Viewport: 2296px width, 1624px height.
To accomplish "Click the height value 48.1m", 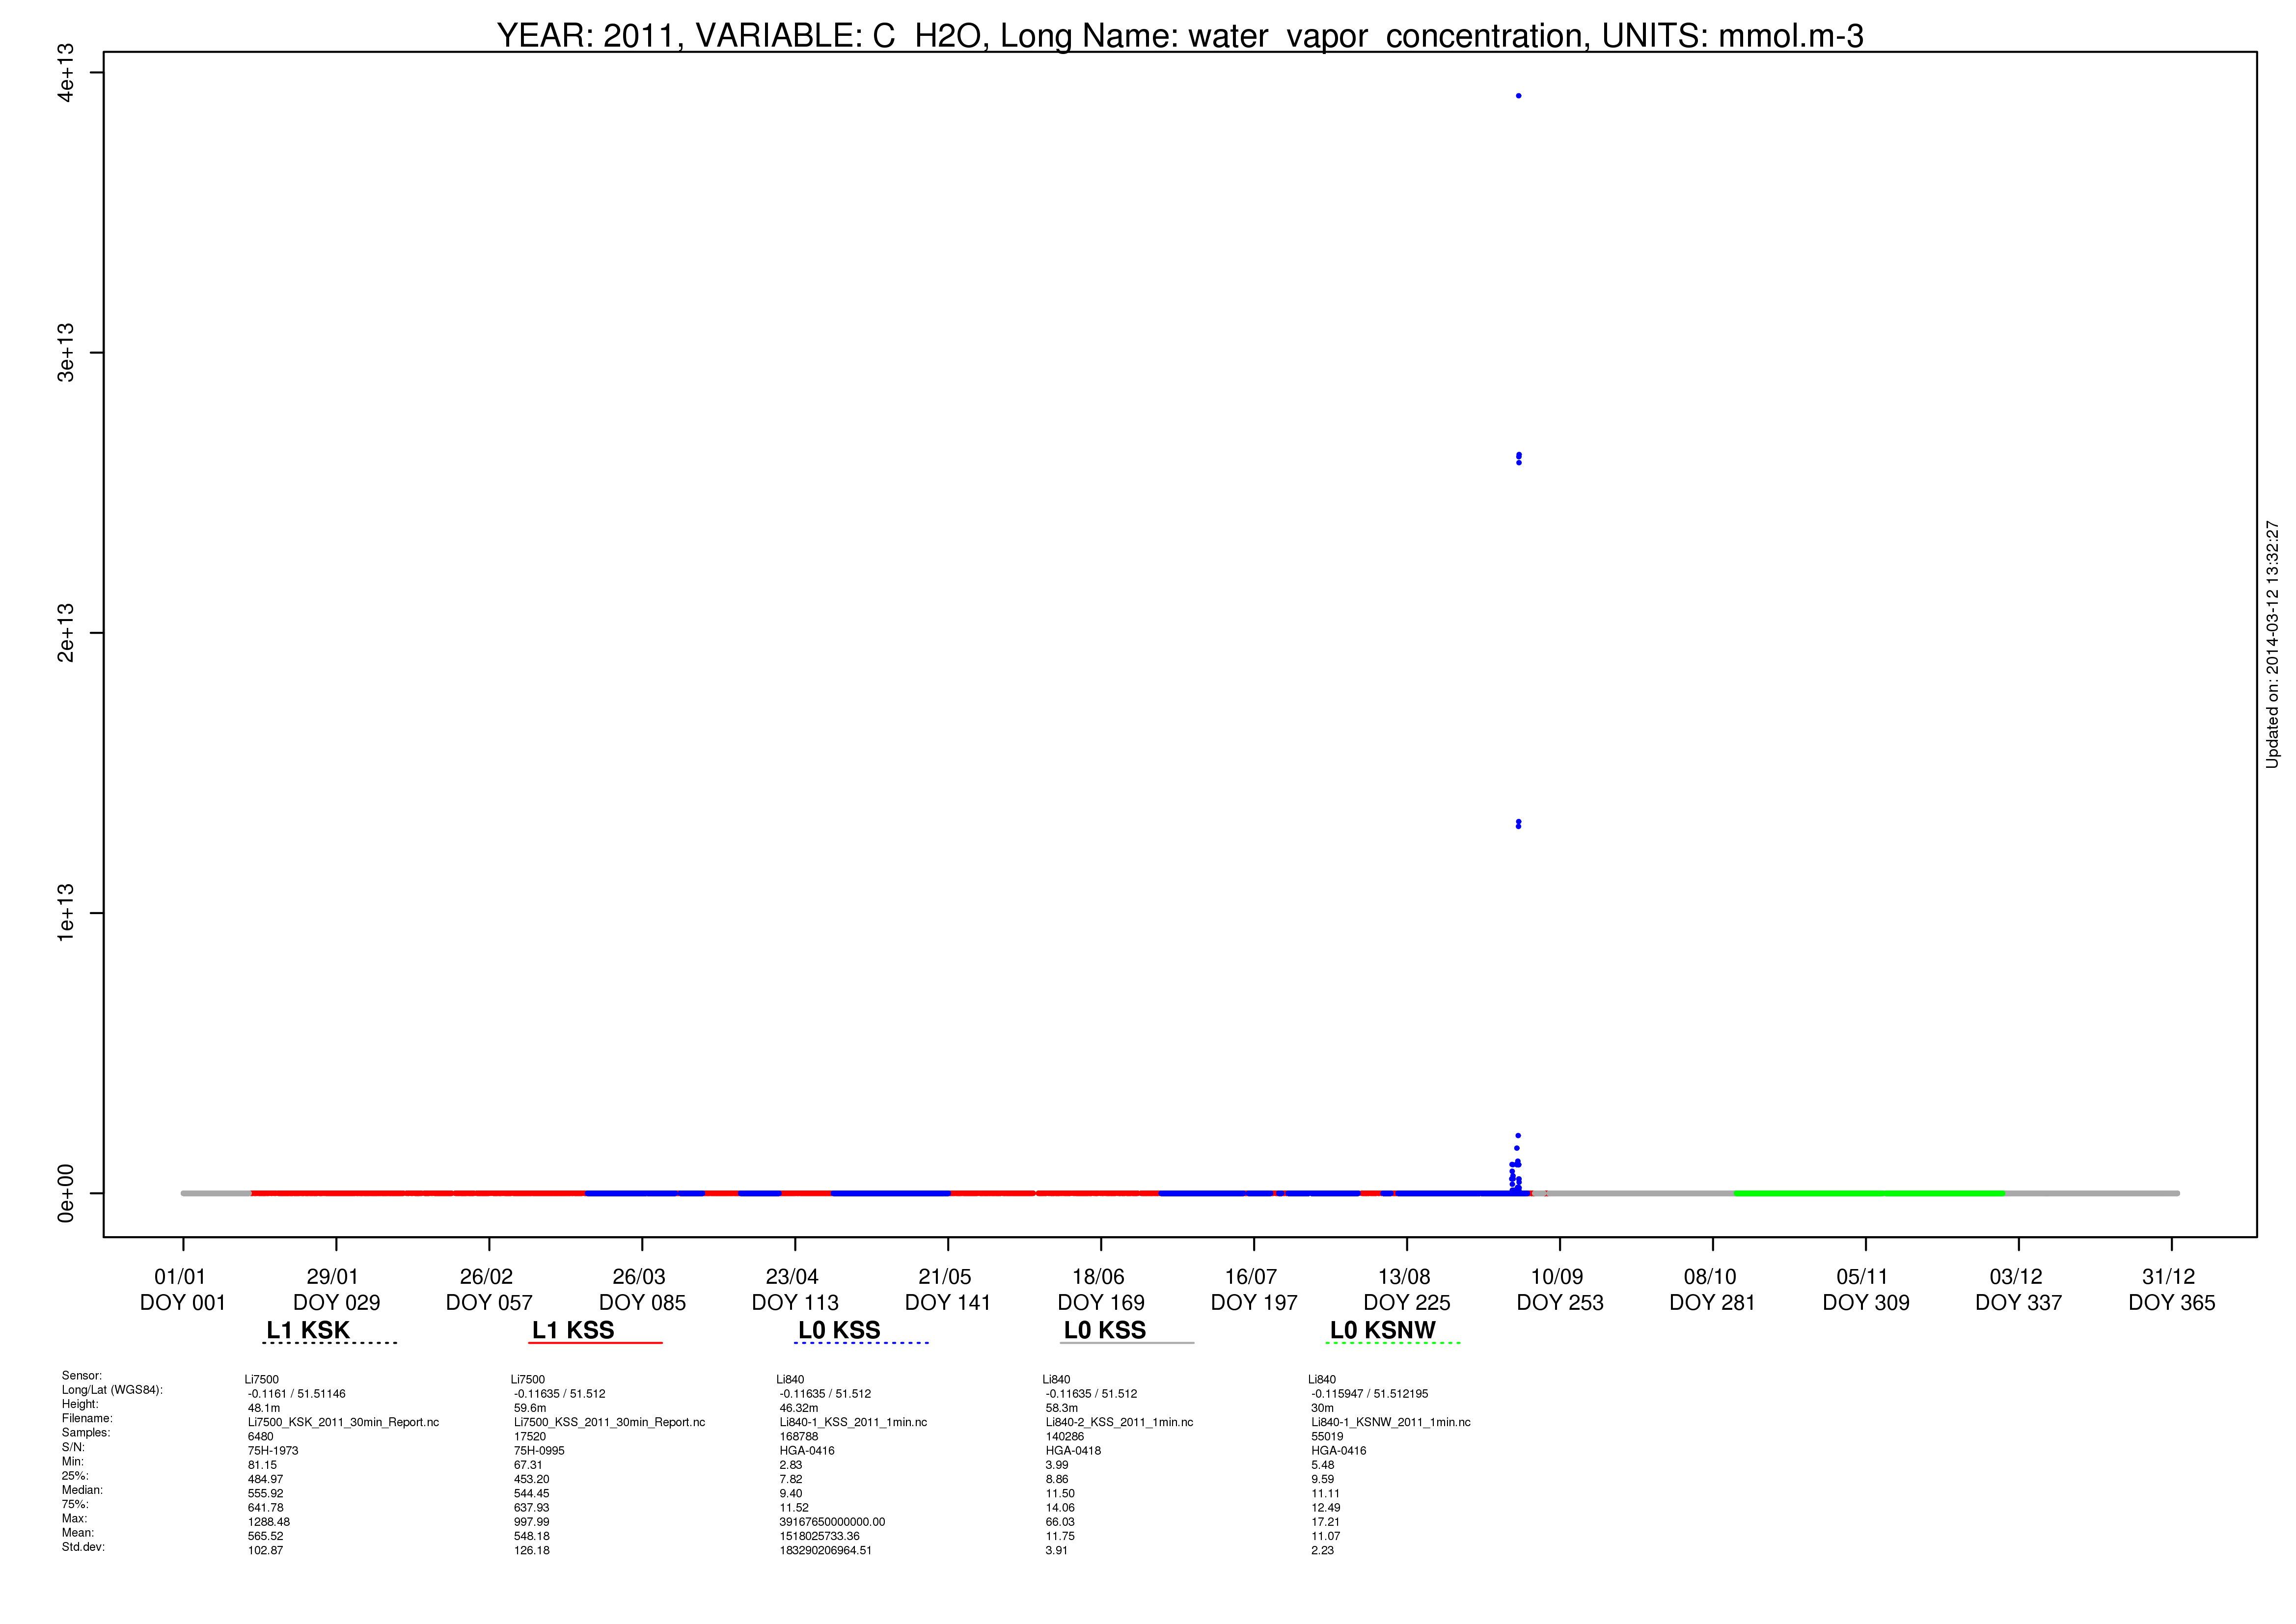I will tap(264, 1408).
